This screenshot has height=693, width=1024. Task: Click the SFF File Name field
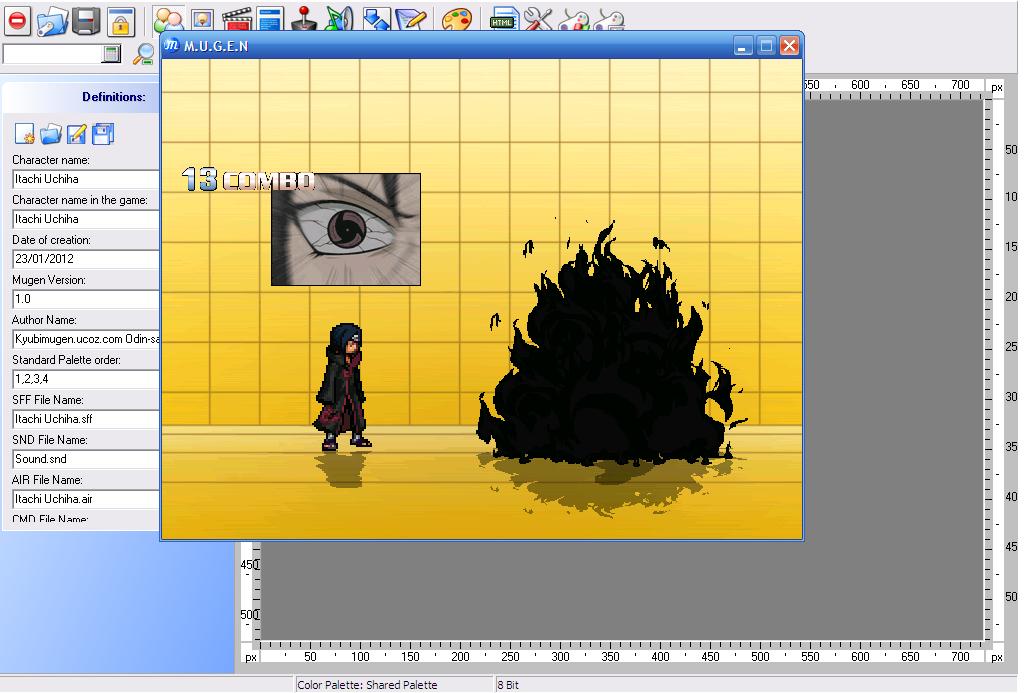pos(86,419)
